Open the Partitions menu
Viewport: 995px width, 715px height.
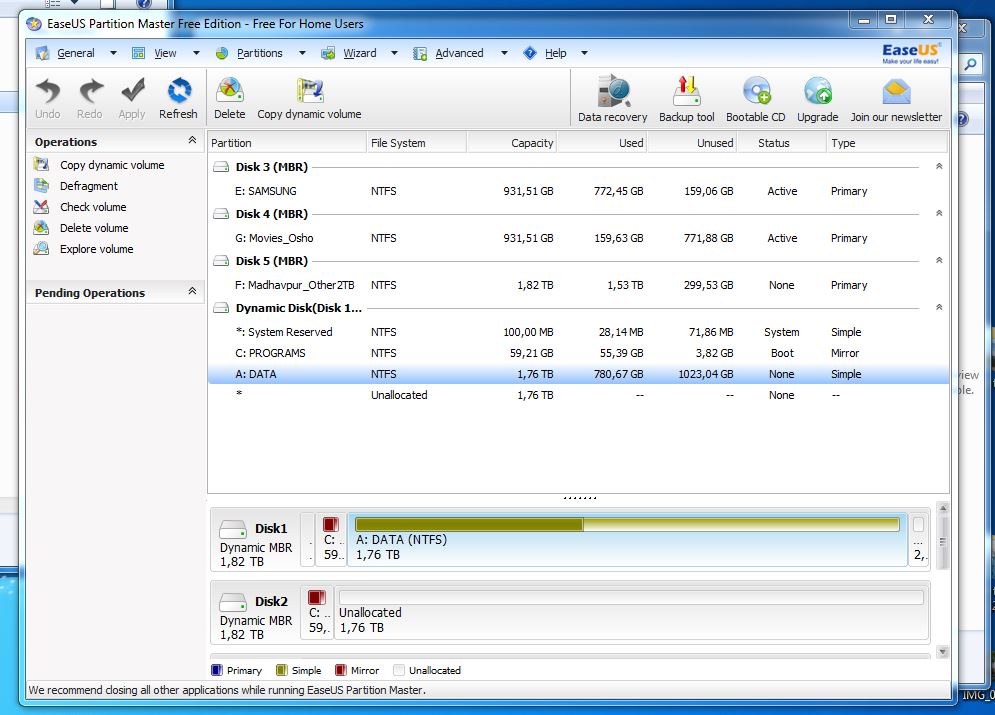[x=260, y=53]
